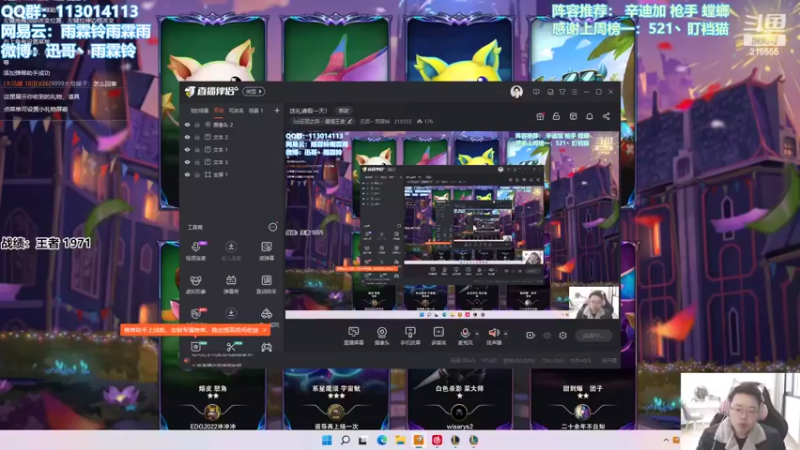Open File Explorer from the taskbar

click(x=400, y=440)
